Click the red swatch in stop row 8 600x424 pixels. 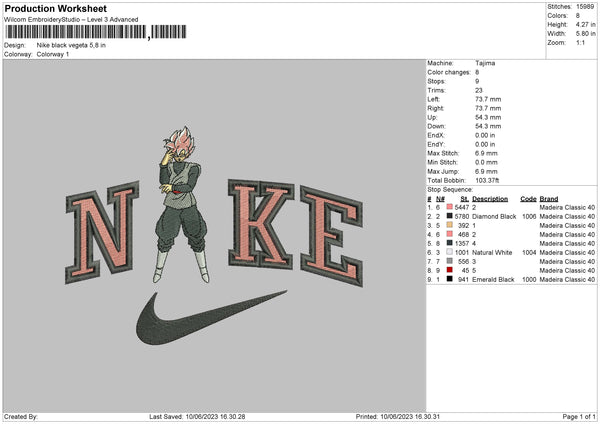tap(450, 270)
